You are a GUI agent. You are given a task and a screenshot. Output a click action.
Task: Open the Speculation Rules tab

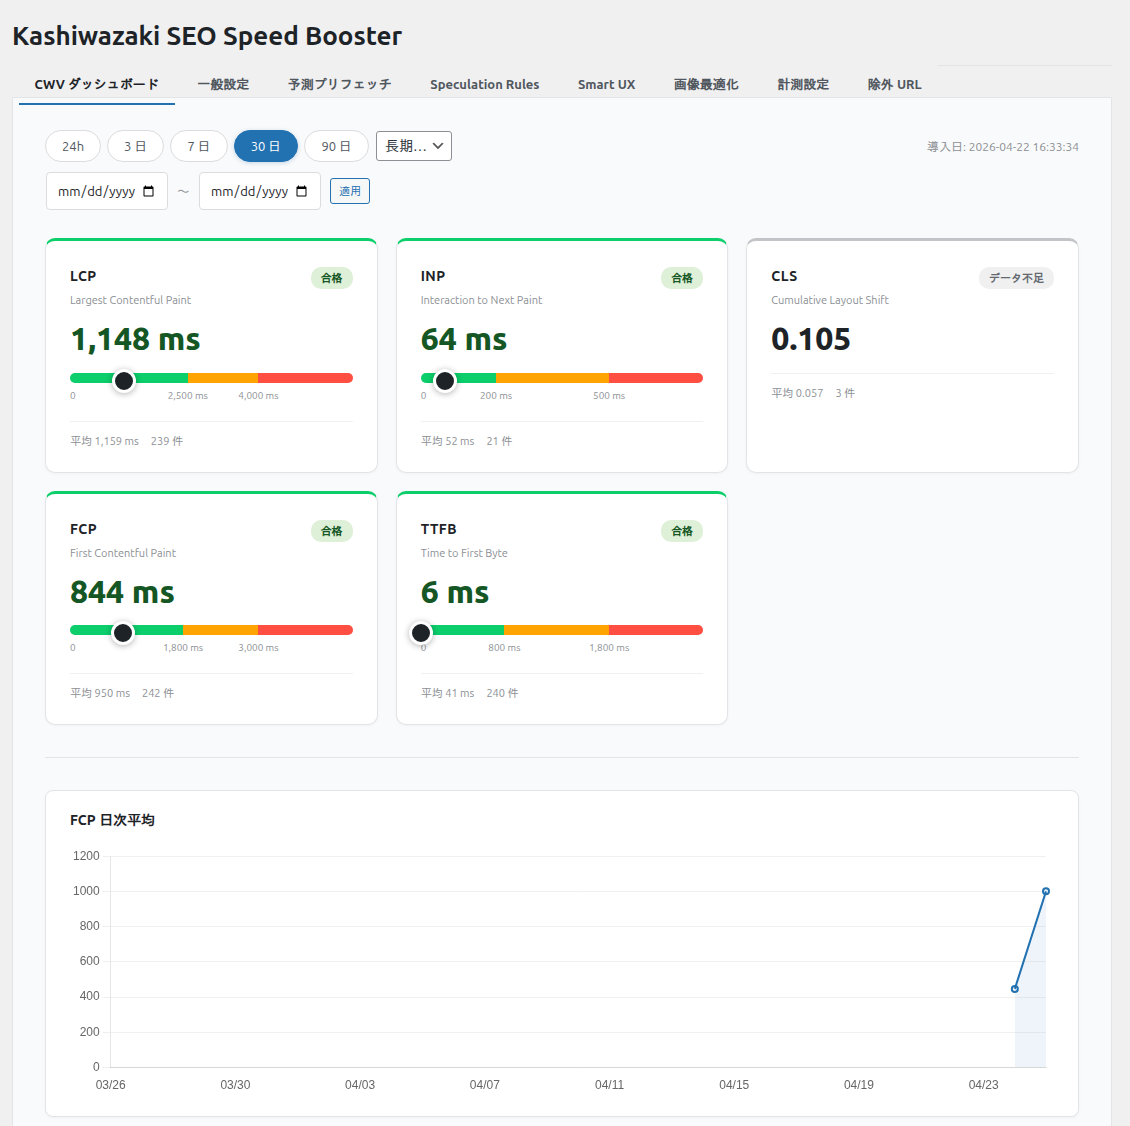[484, 84]
